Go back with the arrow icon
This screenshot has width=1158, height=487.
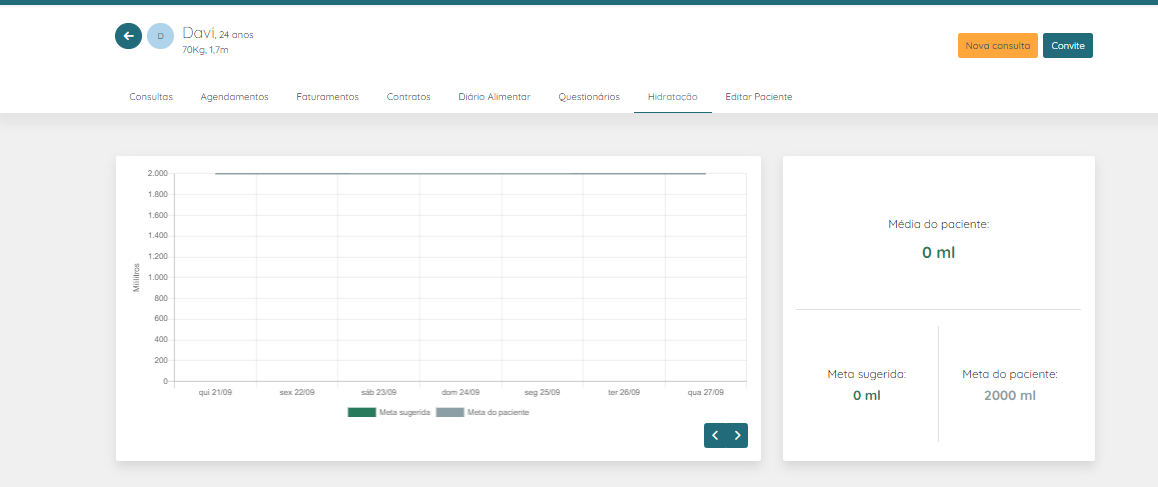[129, 35]
